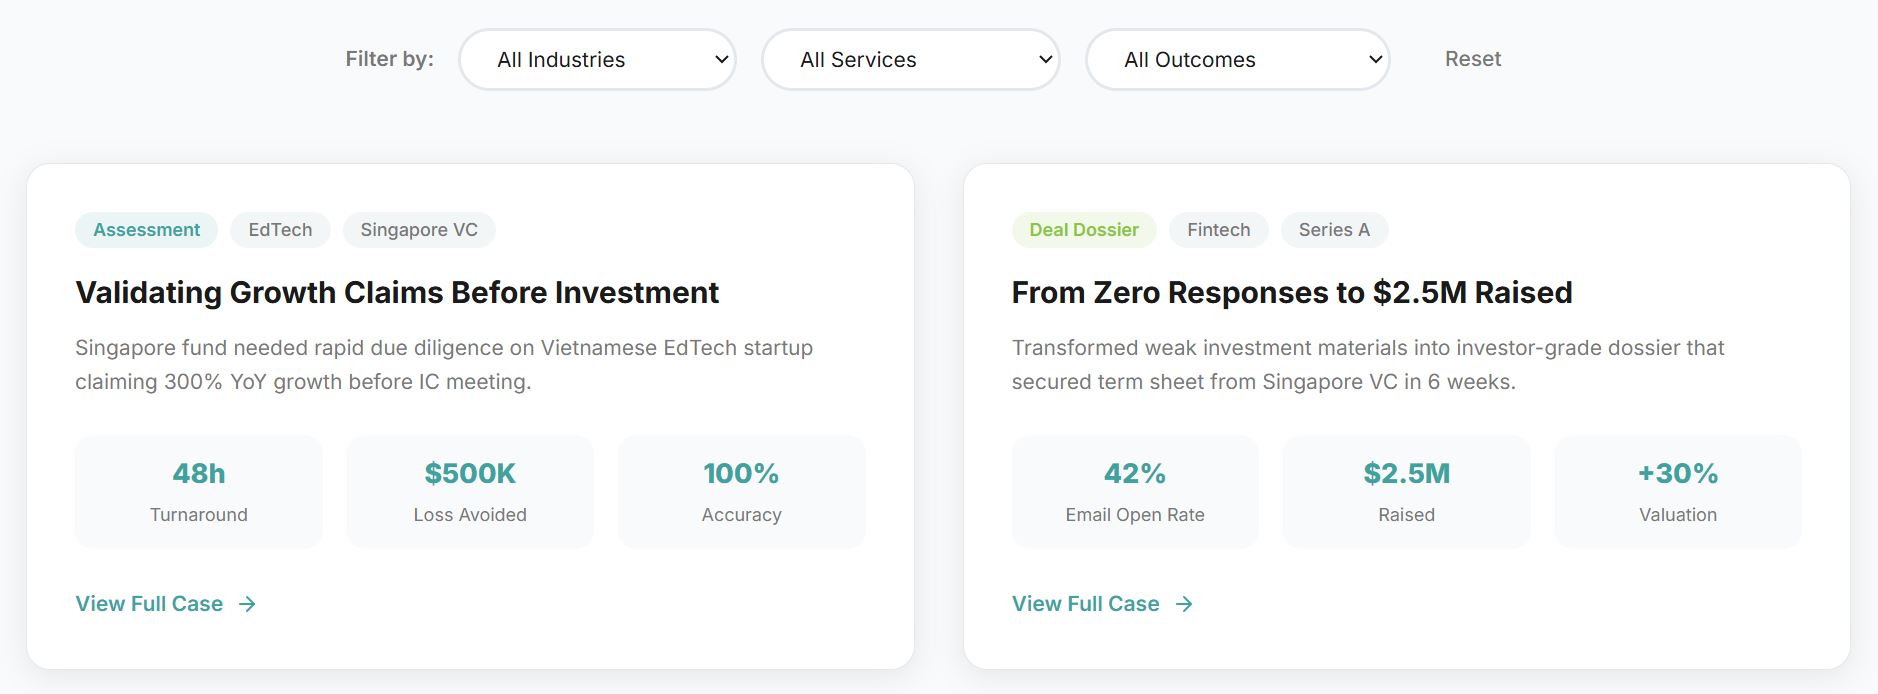Select the Deal Dossier tag
Image resolution: width=1878 pixels, height=694 pixels.
click(1084, 230)
